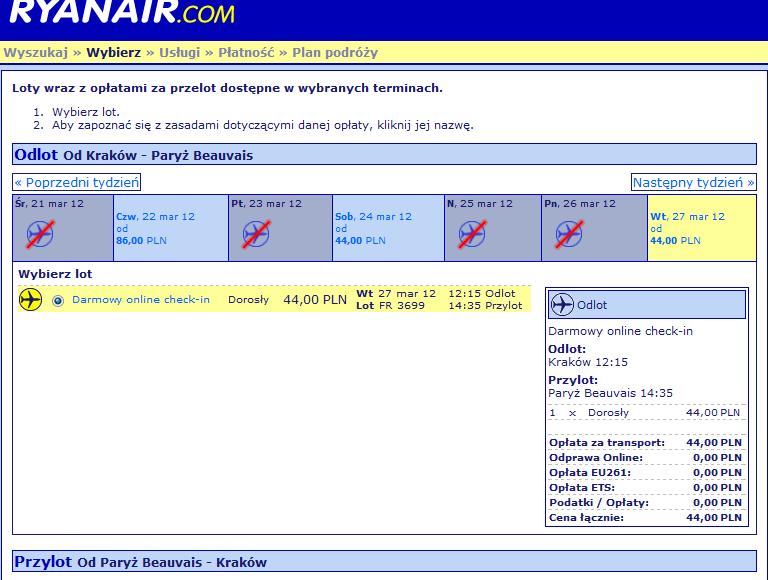The height and width of the screenshot is (580, 768).
Task: Select radio button for Darmowy online check-in flight
Action: pos(58,300)
